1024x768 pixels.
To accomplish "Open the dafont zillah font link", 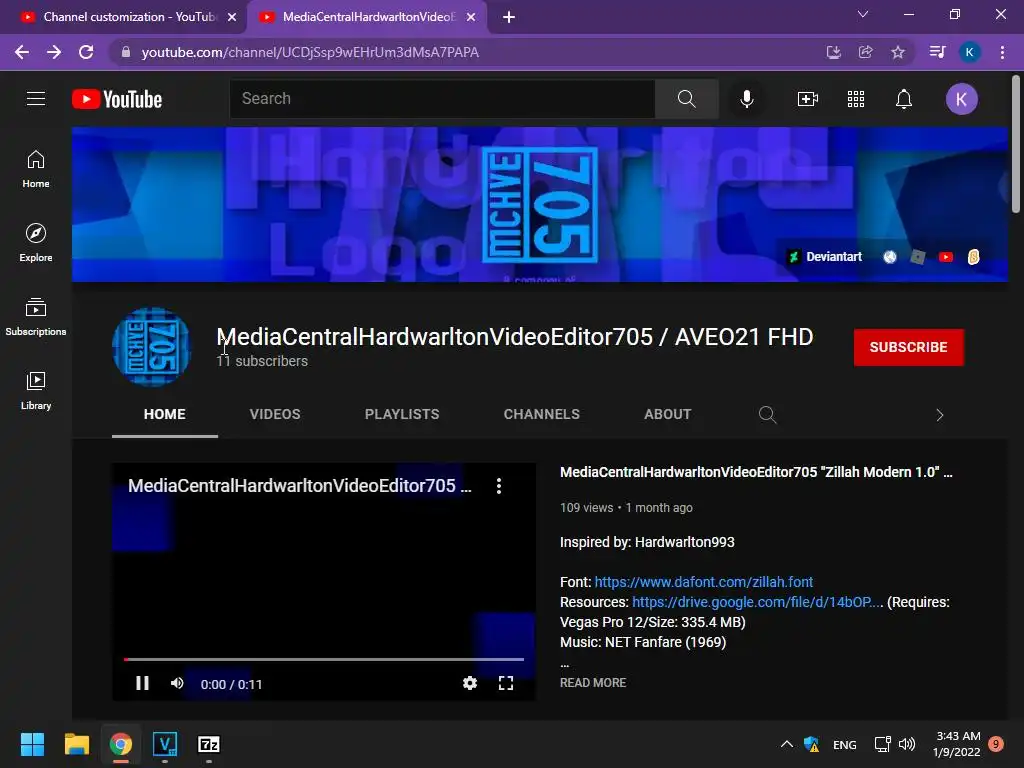I will (703, 582).
